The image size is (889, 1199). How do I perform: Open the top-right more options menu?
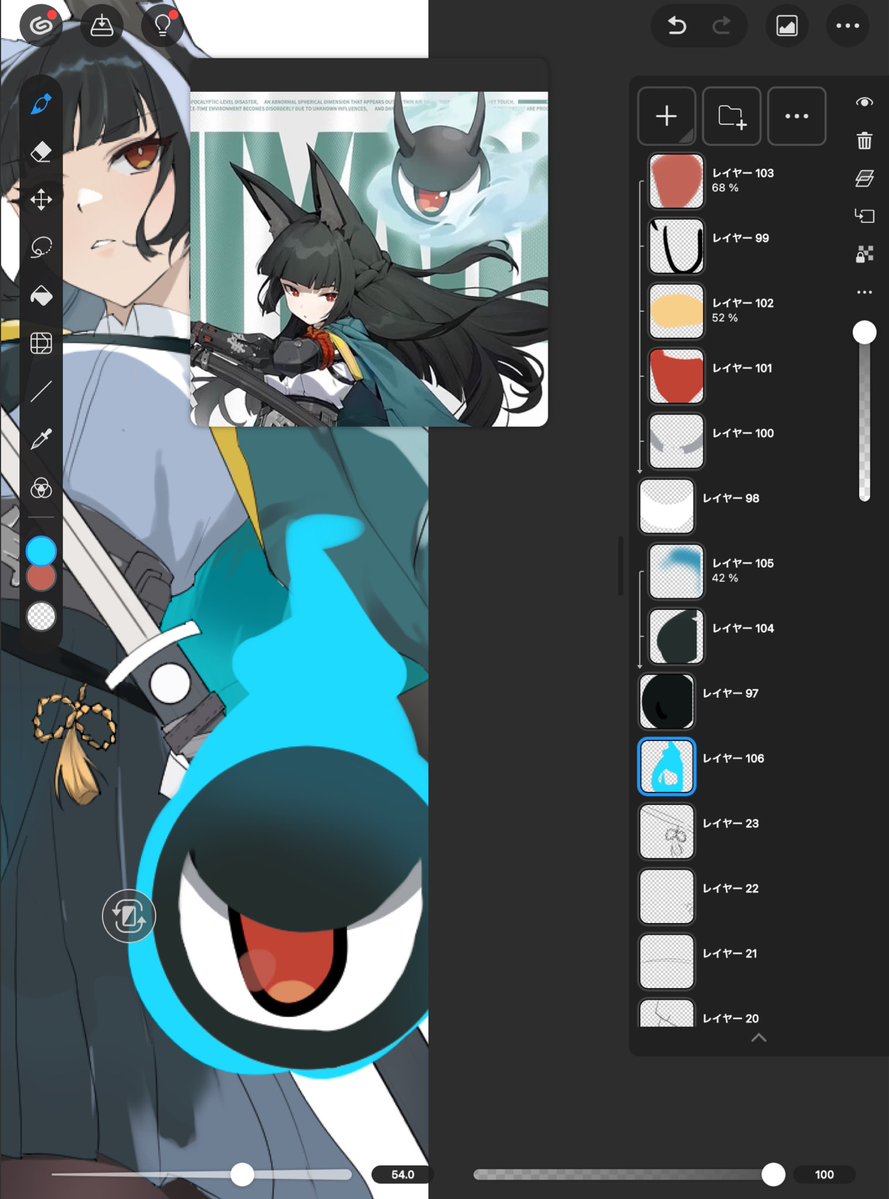[848, 26]
